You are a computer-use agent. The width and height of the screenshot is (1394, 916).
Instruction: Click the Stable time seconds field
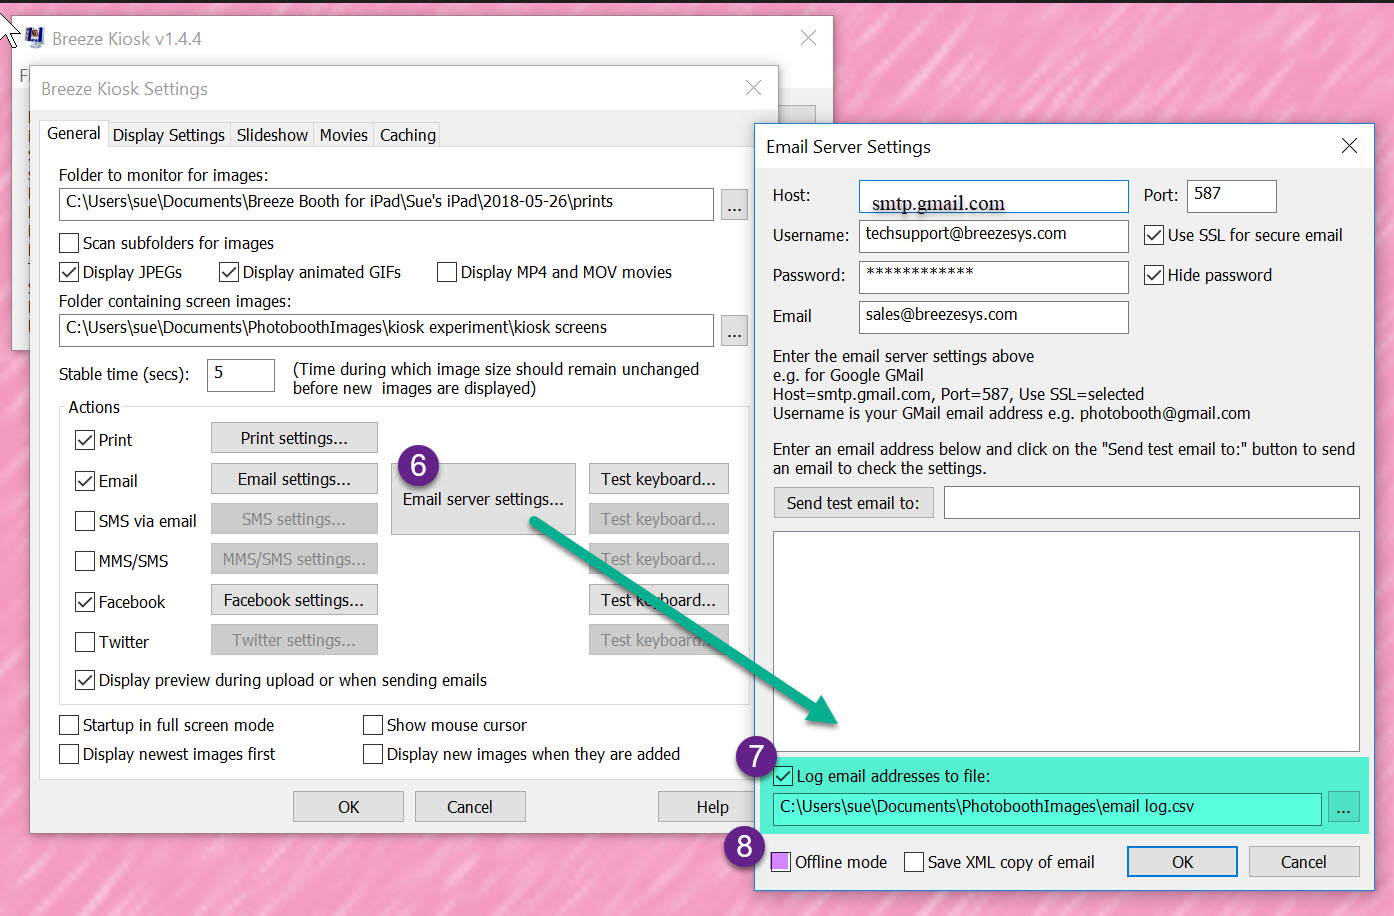[x=240, y=375]
